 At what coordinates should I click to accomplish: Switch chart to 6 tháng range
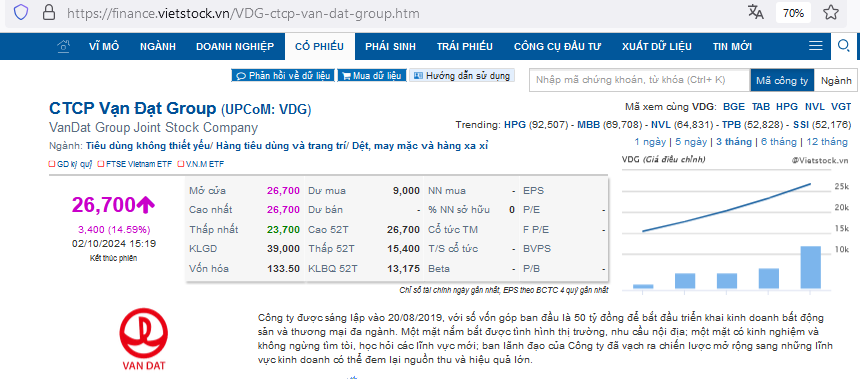pos(778,142)
